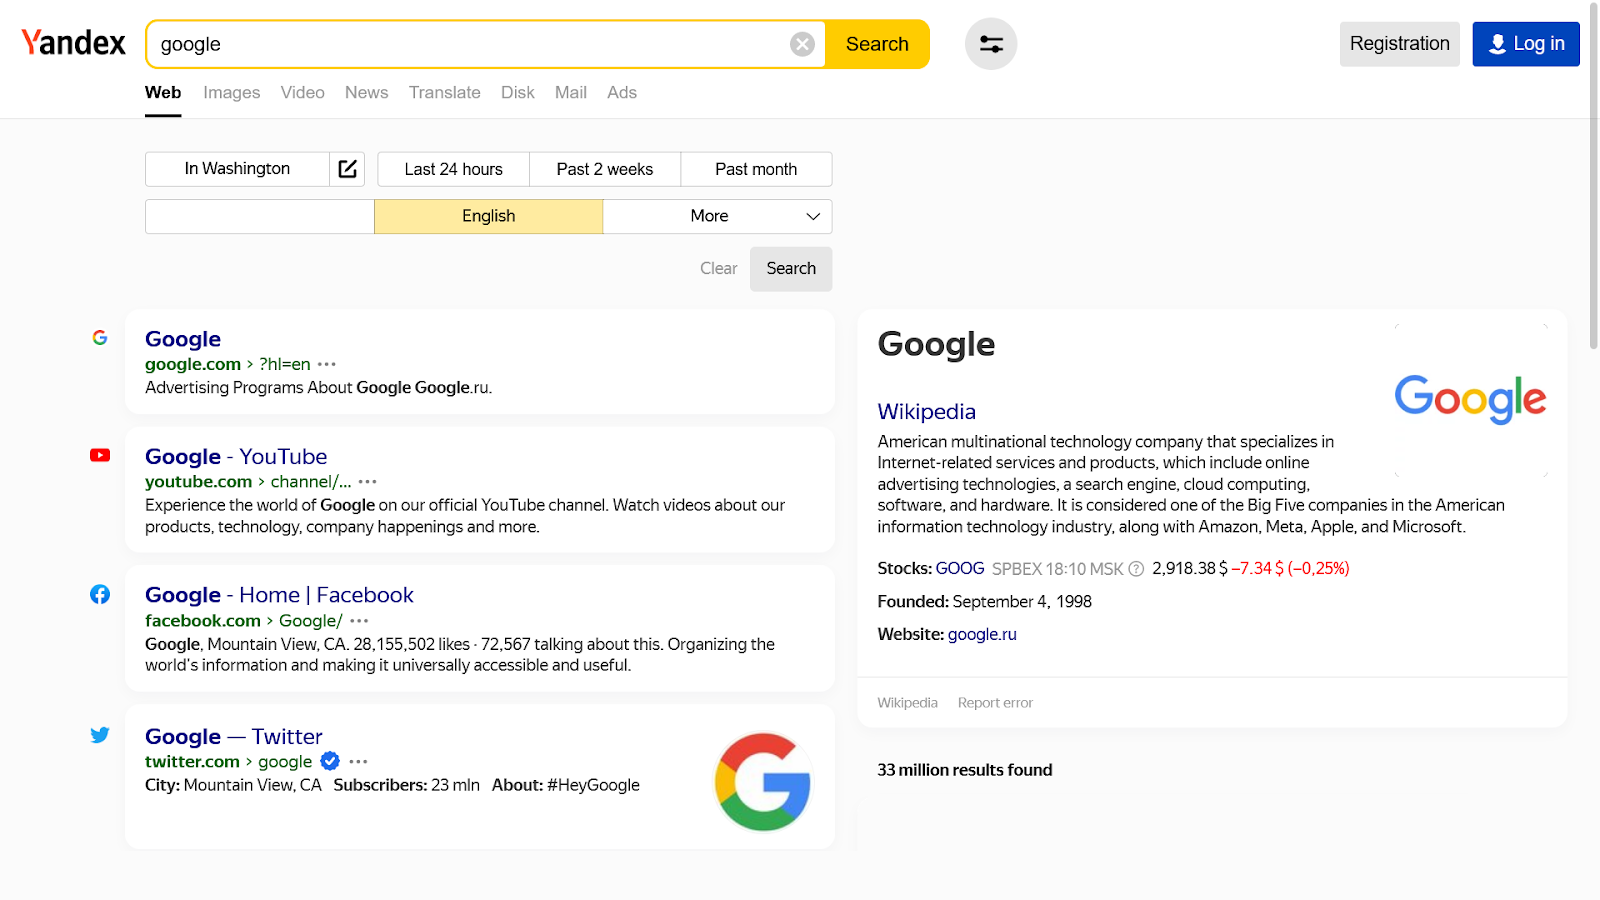1600x900 pixels.
Task: Click the YouTube favicon beside the result
Action: (100, 455)
